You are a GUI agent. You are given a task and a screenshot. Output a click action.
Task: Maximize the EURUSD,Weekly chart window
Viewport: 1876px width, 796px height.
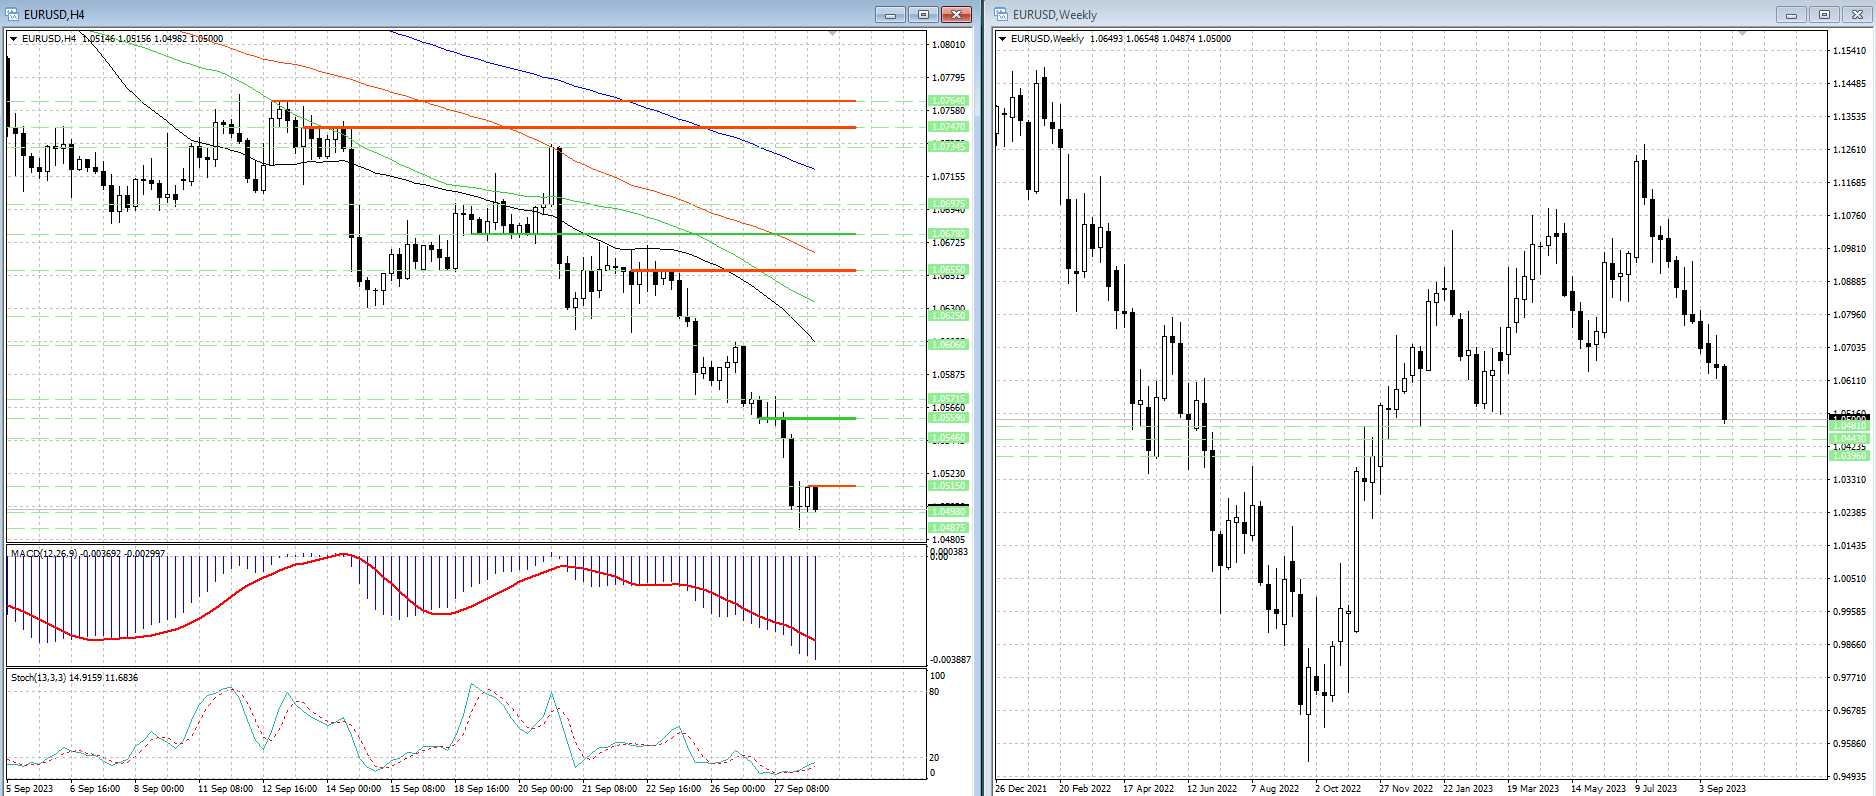pos(1824,14)
